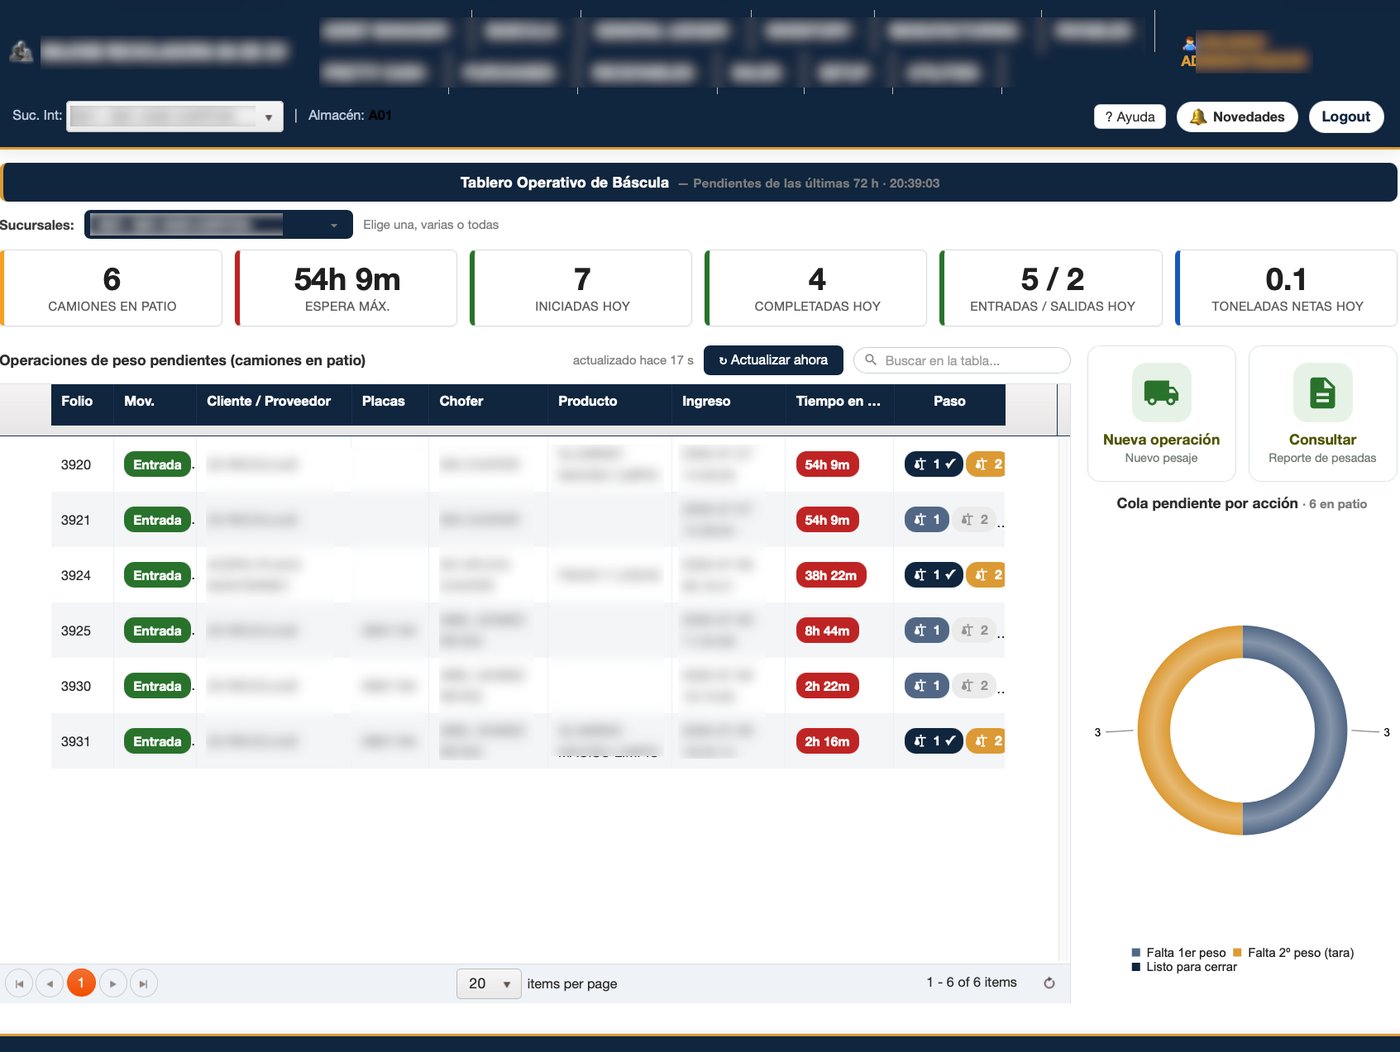Click the Toneladas Netas Hoy stat card
The width and height of the screenshot is (1400, 1052).
coord(1287,288)
